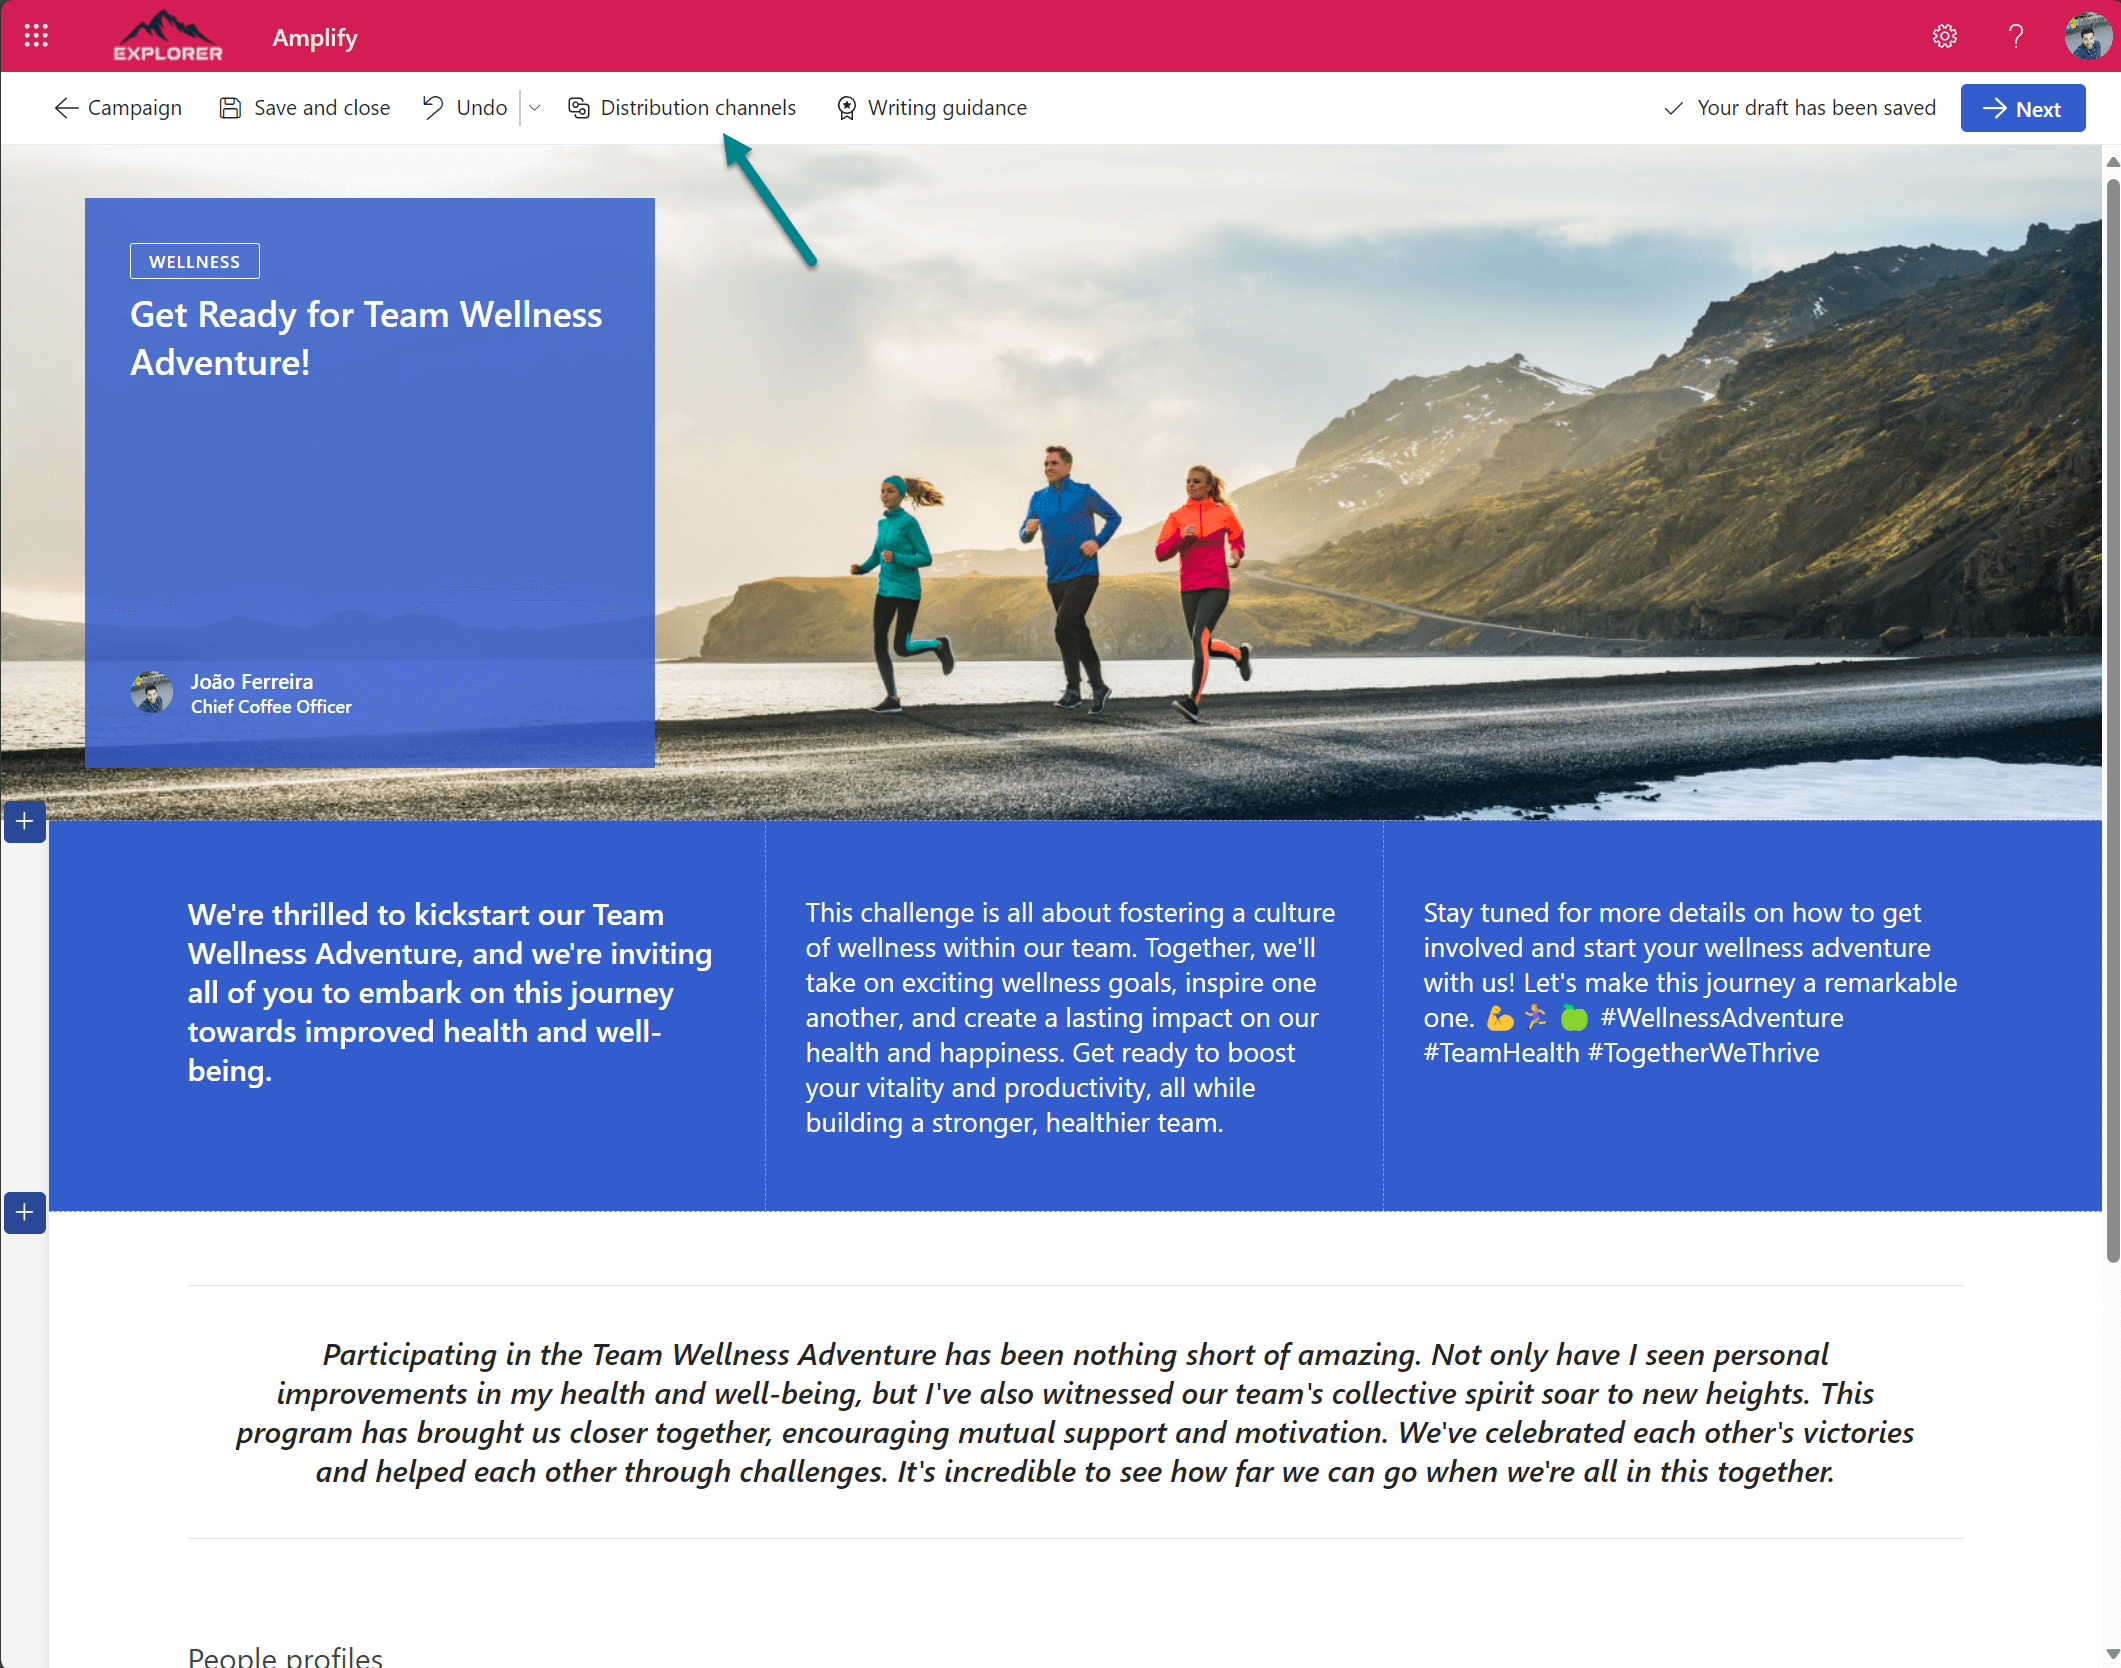Viewport: 2121px width, 1668px height.
Task: Click the Undo arrow icon
Action: 433,107
